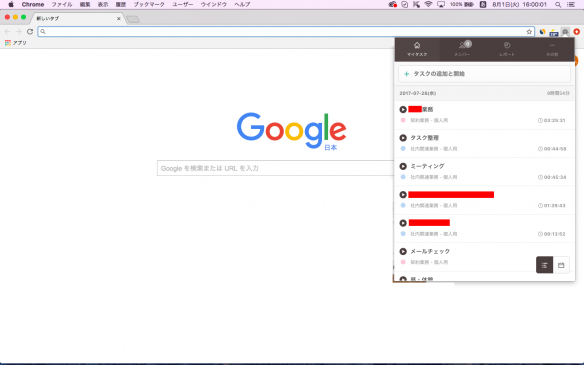Image resolution: width=584 pixels, height=365 pixels.
Task: Click the タスク整理 task title
Action: pos(425,138)
